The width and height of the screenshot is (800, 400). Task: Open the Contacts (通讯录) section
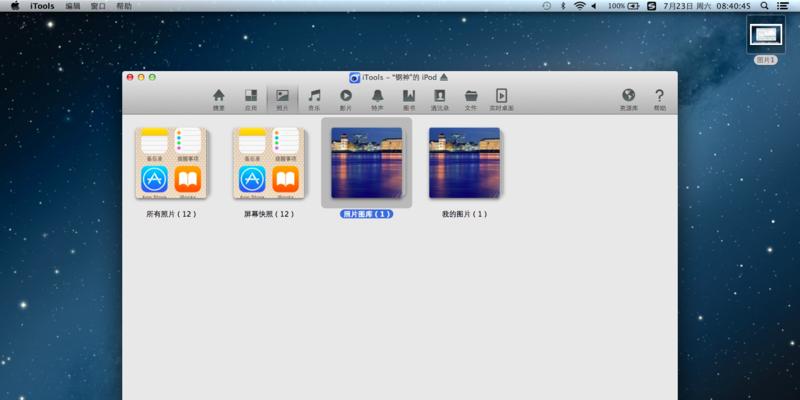point(439,97)
